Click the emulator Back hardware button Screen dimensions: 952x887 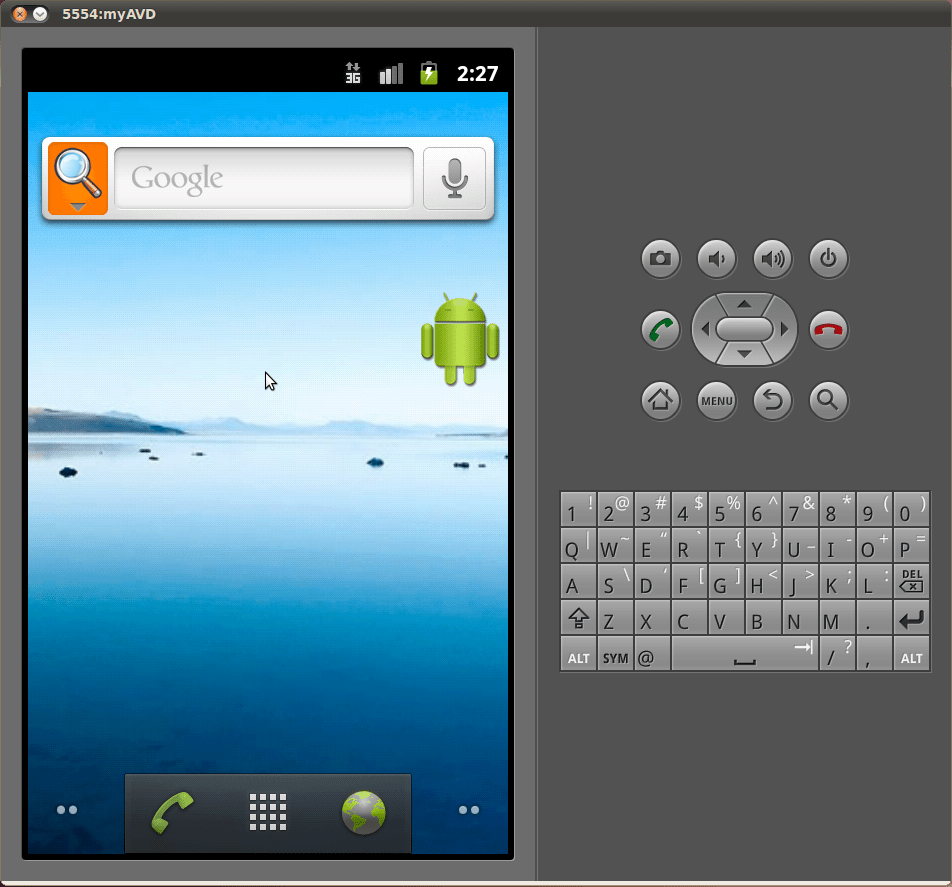(x=772, y=401)
